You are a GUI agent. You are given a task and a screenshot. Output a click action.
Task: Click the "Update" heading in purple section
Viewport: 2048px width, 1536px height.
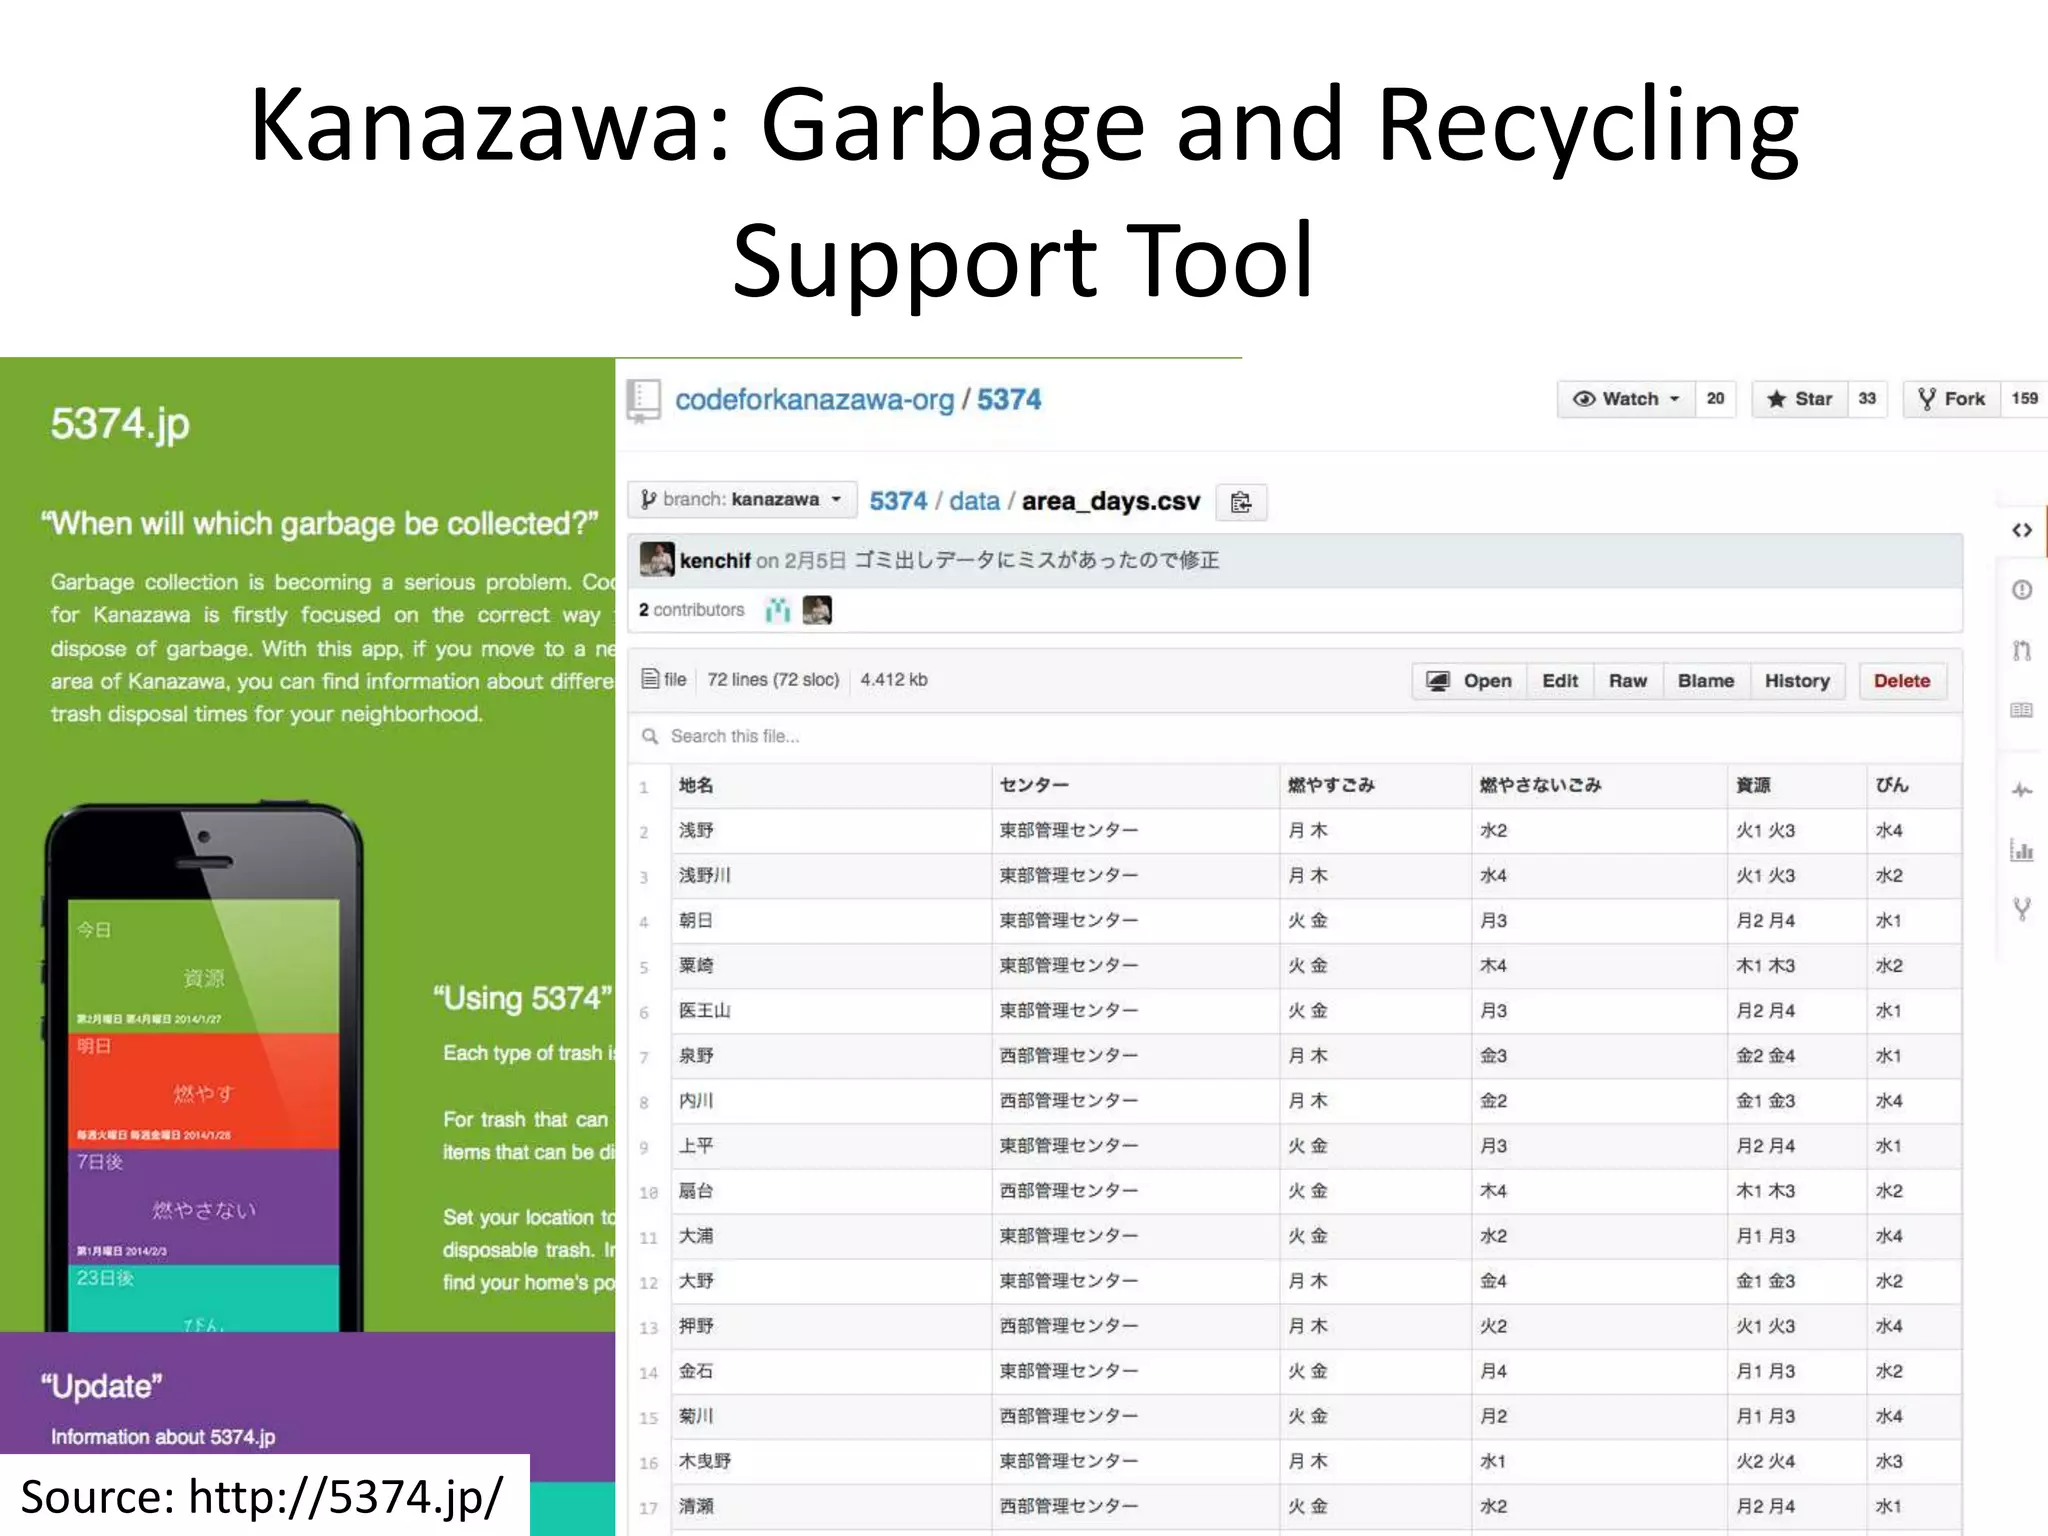coord(101,1387)
